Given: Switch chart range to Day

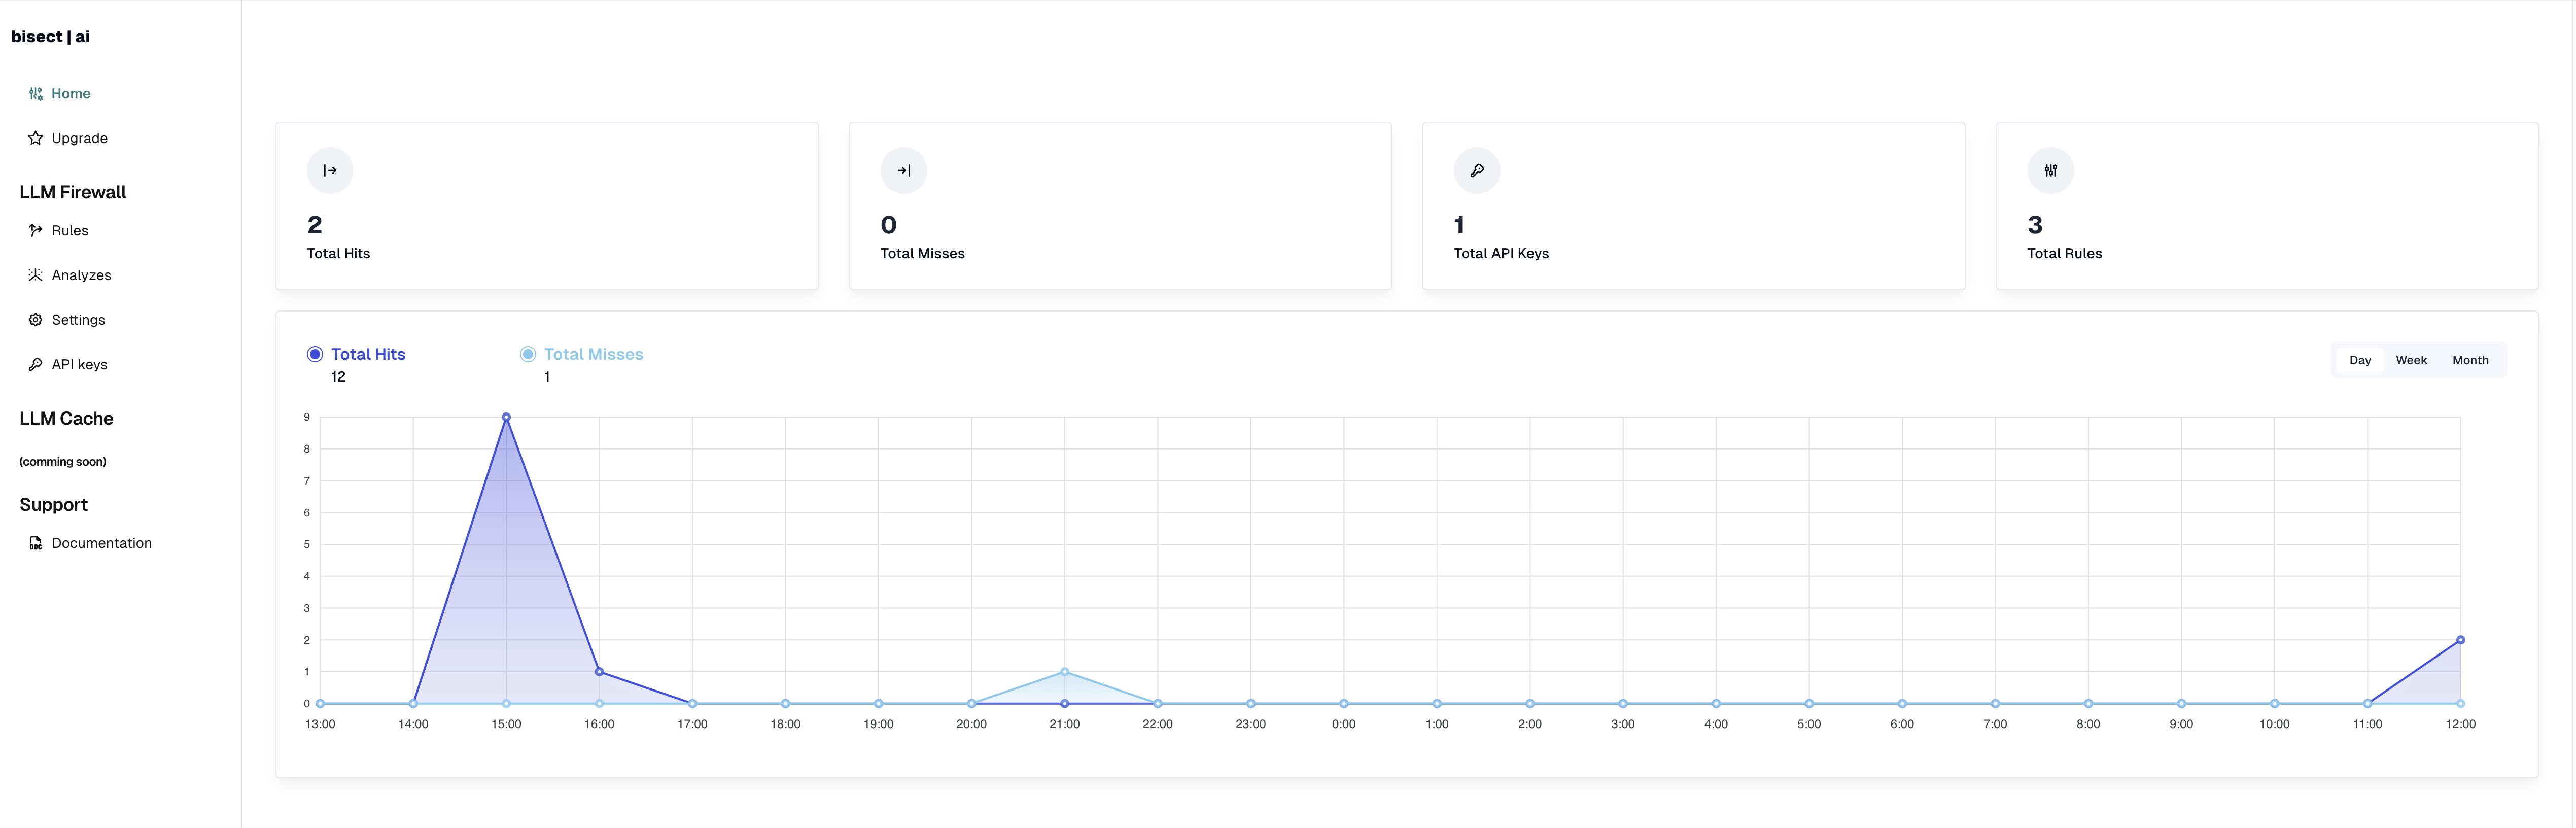Looking at the screenshot, I should coord(2360,360).
